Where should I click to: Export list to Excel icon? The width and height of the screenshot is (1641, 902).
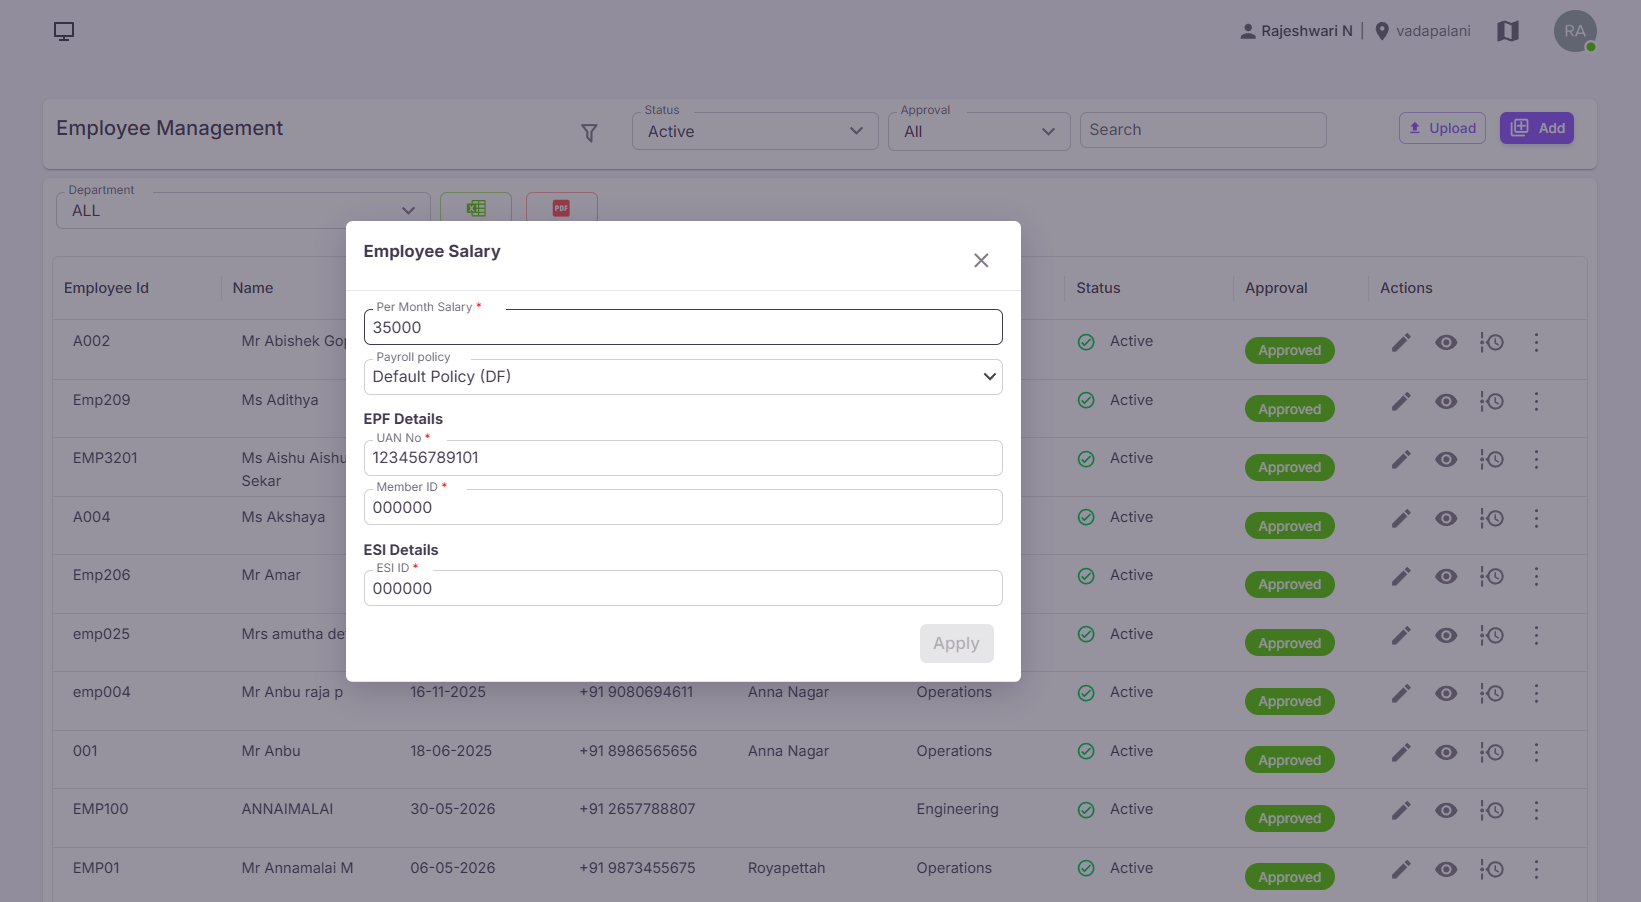point(476,208)
